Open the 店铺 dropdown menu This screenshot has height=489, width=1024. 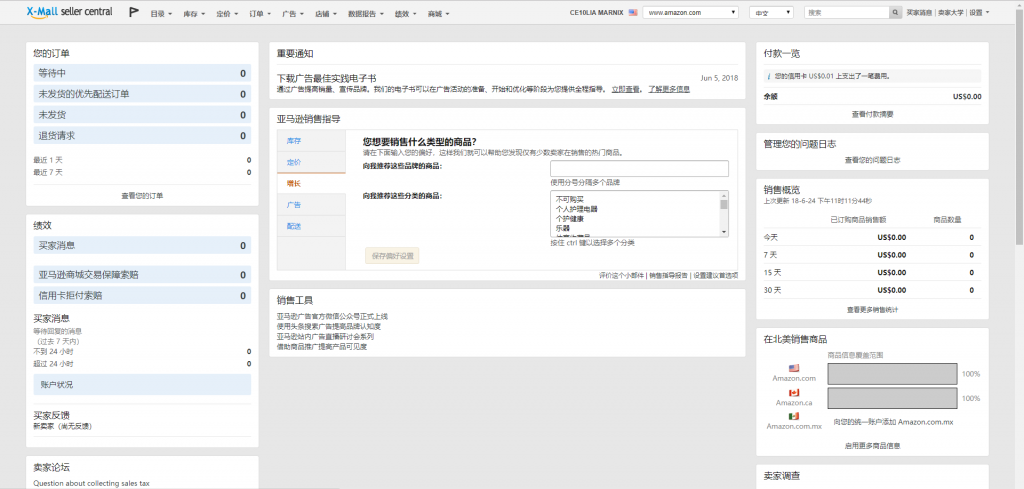tap(326, 14)
